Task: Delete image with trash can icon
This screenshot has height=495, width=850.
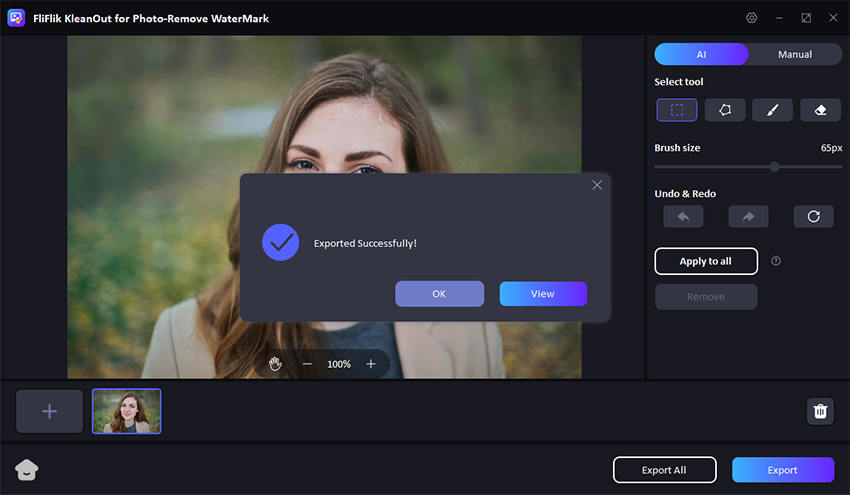Action: click(820, 411)
